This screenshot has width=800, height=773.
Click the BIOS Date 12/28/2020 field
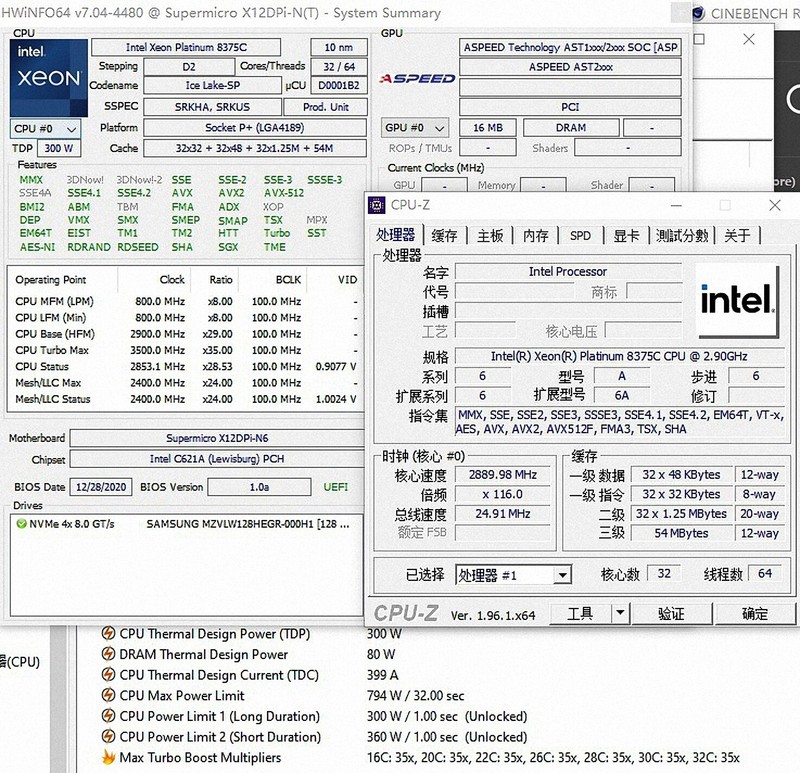[x=101, y=487]
